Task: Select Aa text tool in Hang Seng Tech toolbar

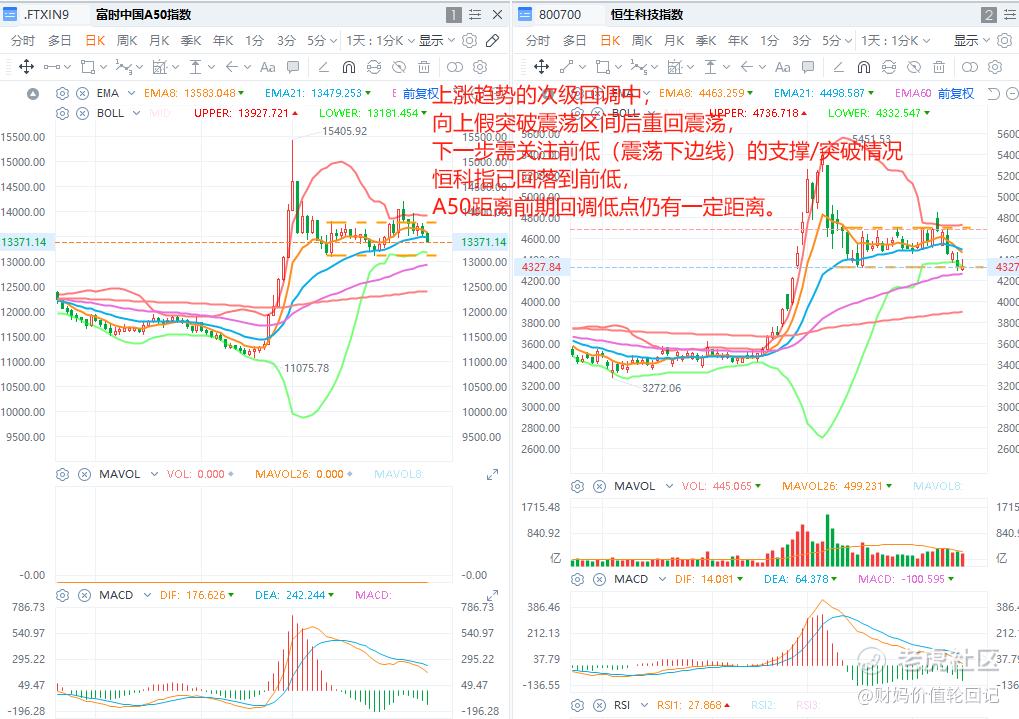Action: (x=782, y=66)
